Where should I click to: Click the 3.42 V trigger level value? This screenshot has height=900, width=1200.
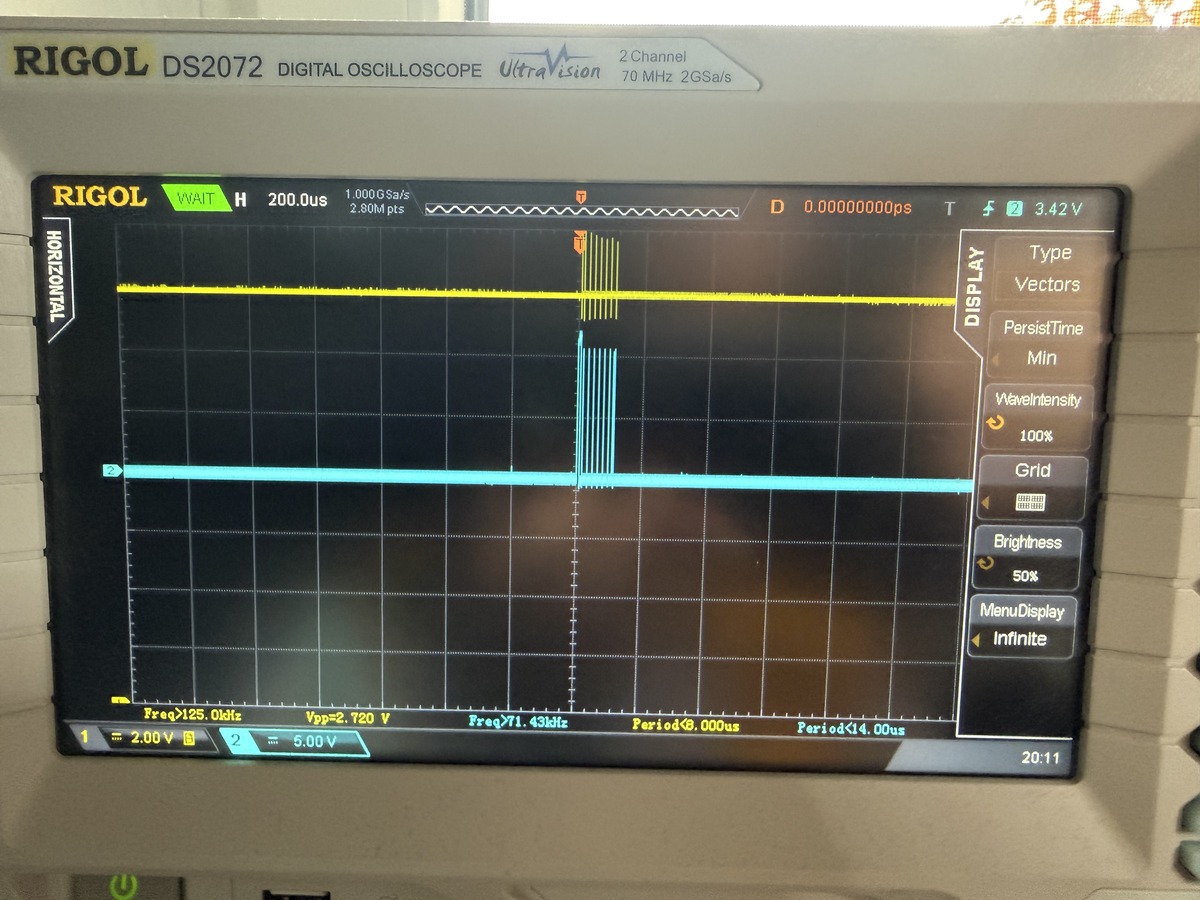[1058, 208]
